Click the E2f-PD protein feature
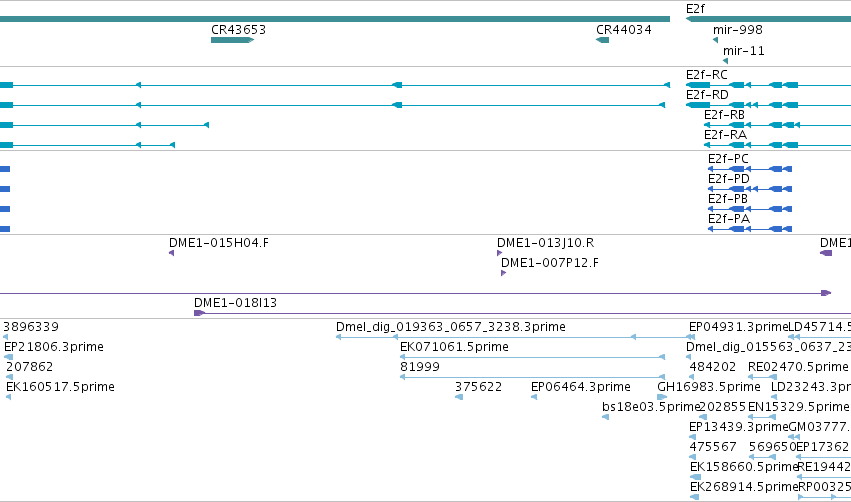This screenshot has width=851, height=502. (750, 189)
